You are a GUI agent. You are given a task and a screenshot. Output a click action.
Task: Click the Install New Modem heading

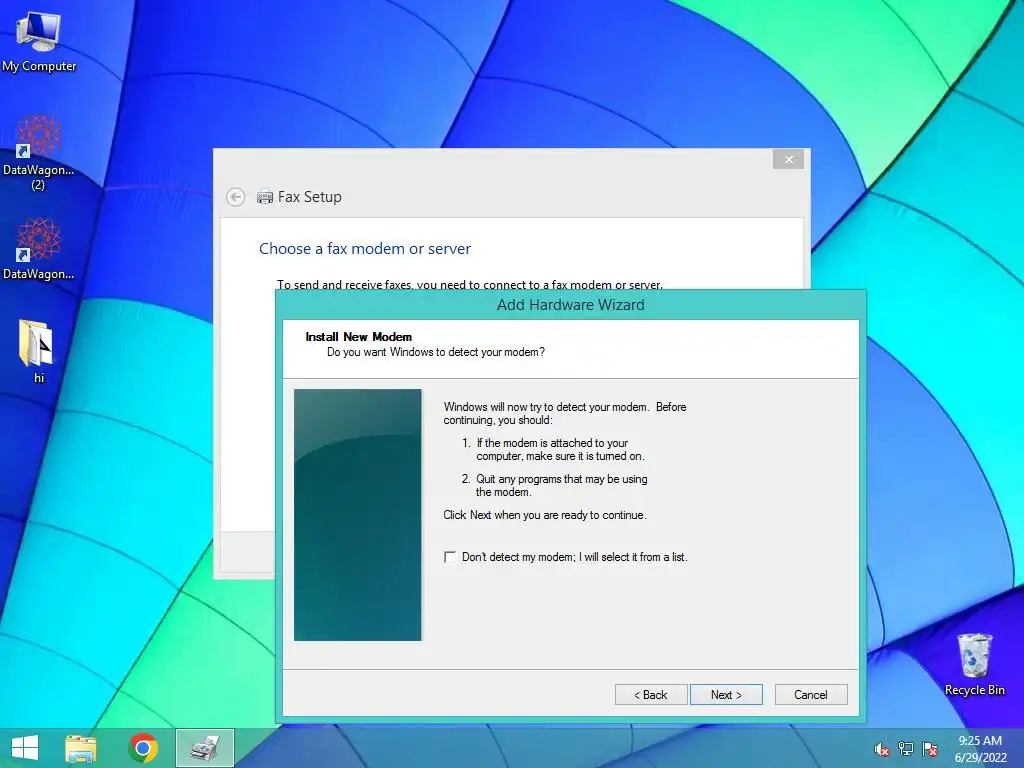(x=359, y=337)
